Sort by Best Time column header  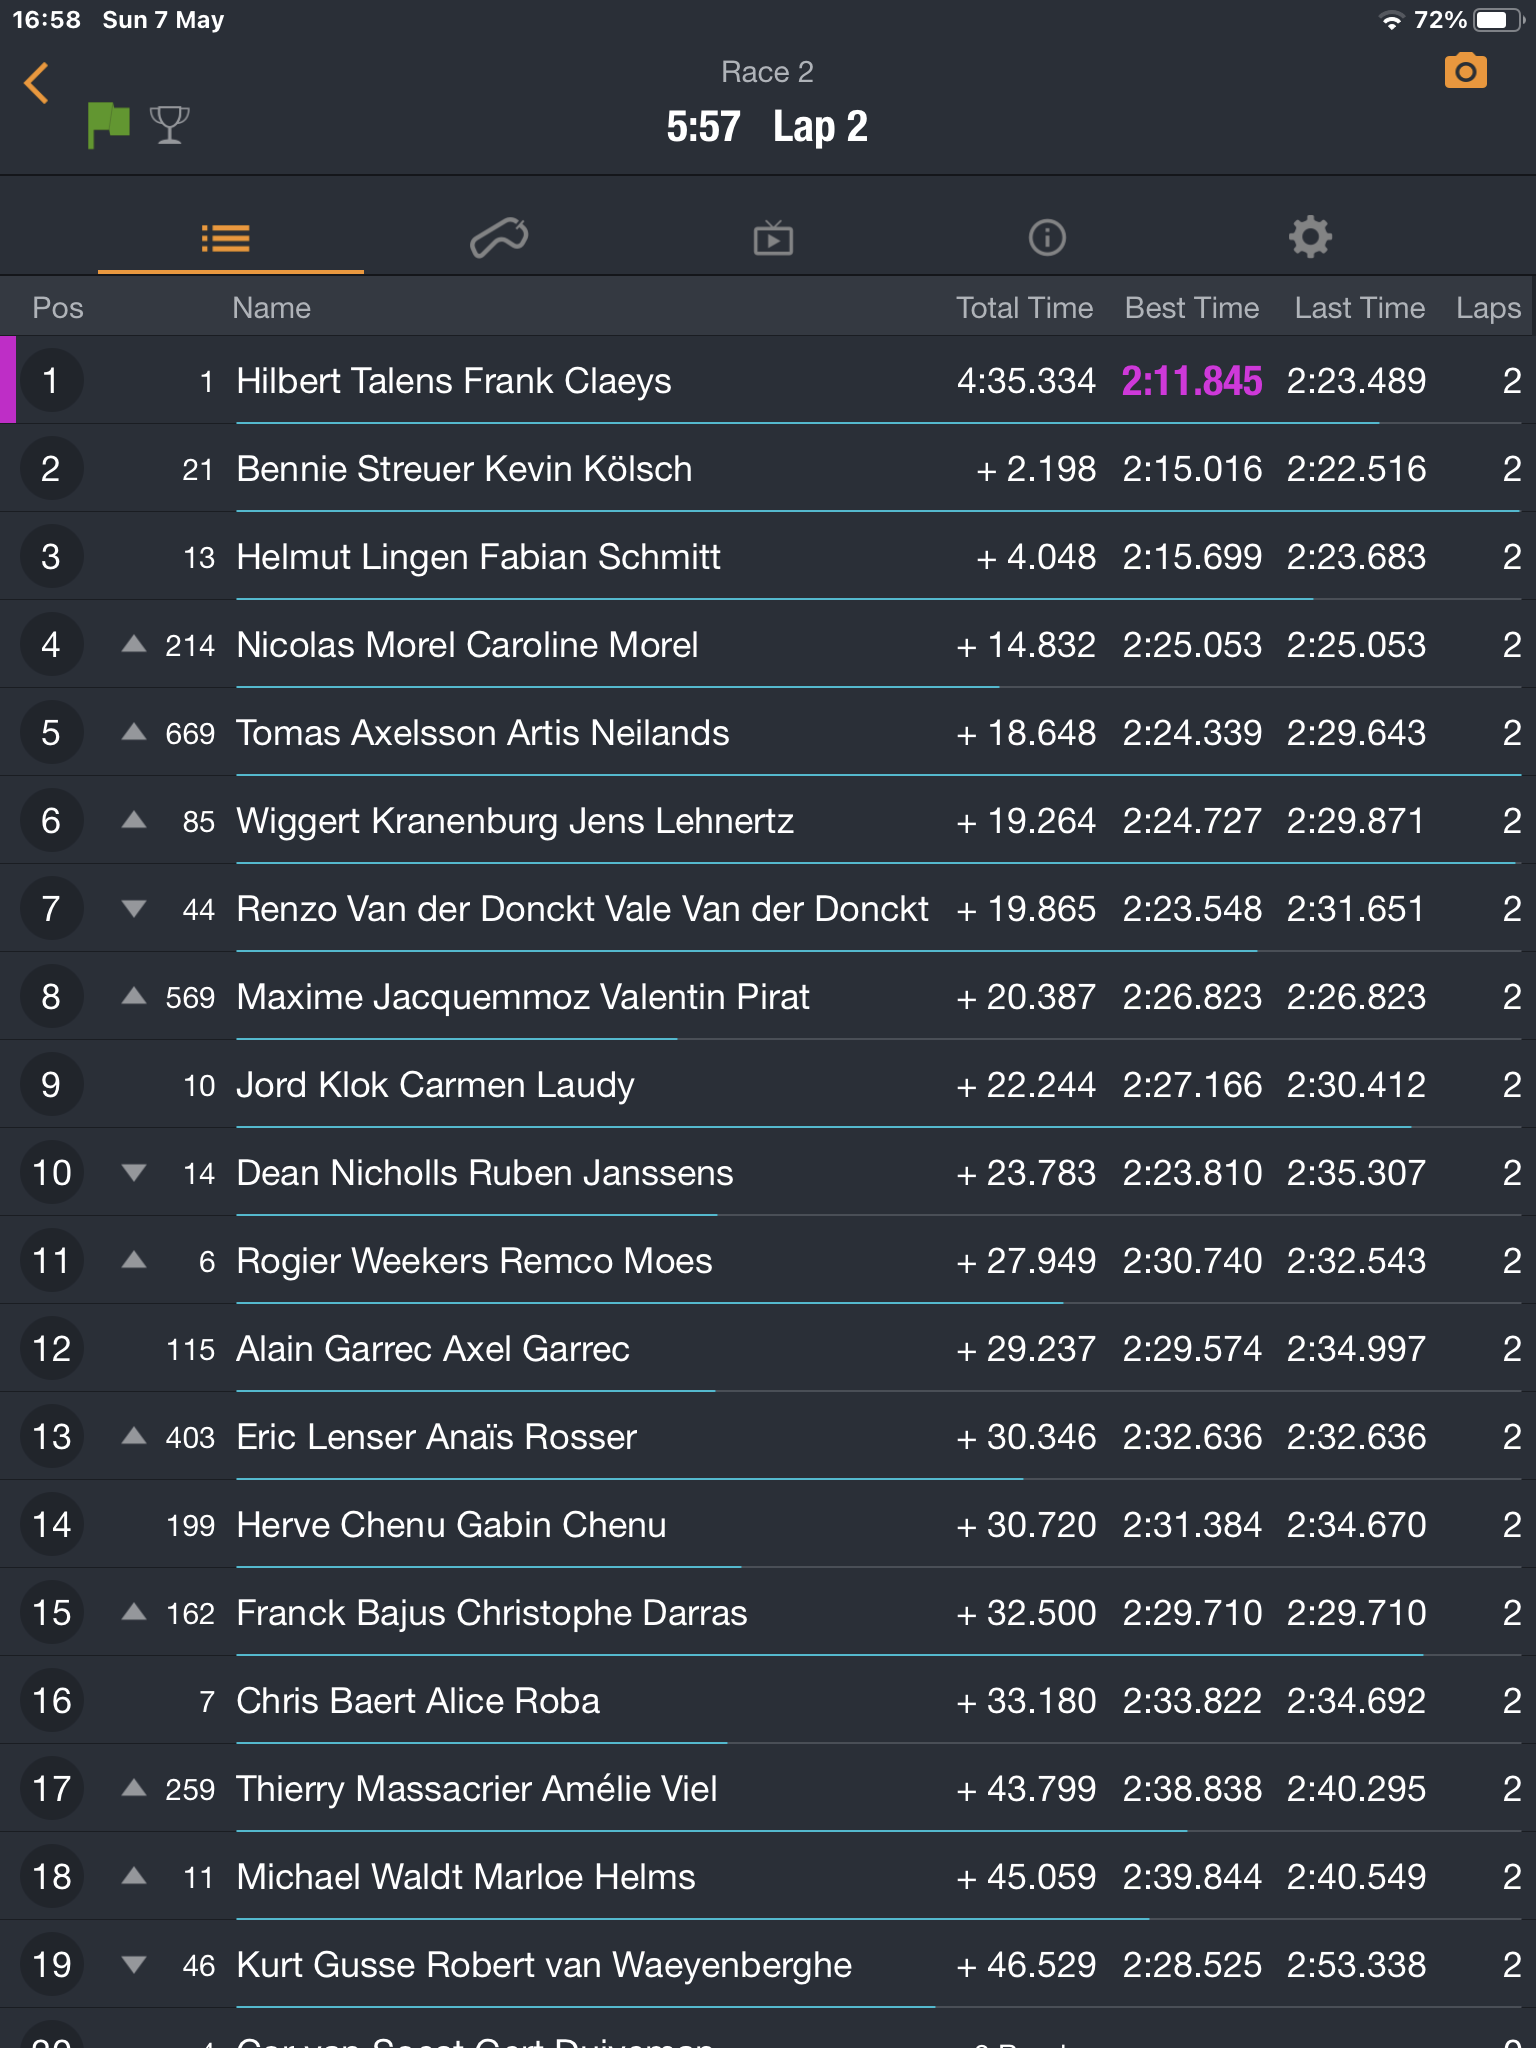(x=1191, y=308)
